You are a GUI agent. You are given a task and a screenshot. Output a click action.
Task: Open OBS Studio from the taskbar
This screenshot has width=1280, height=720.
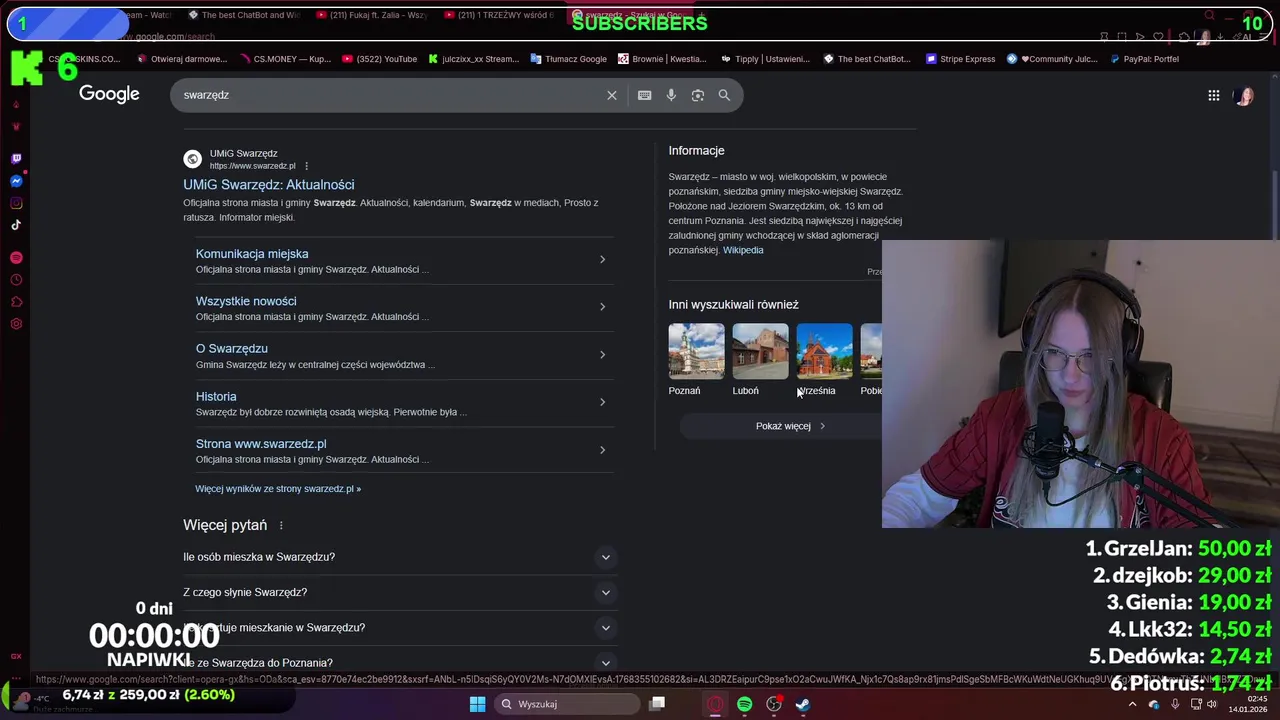(773, 704)
